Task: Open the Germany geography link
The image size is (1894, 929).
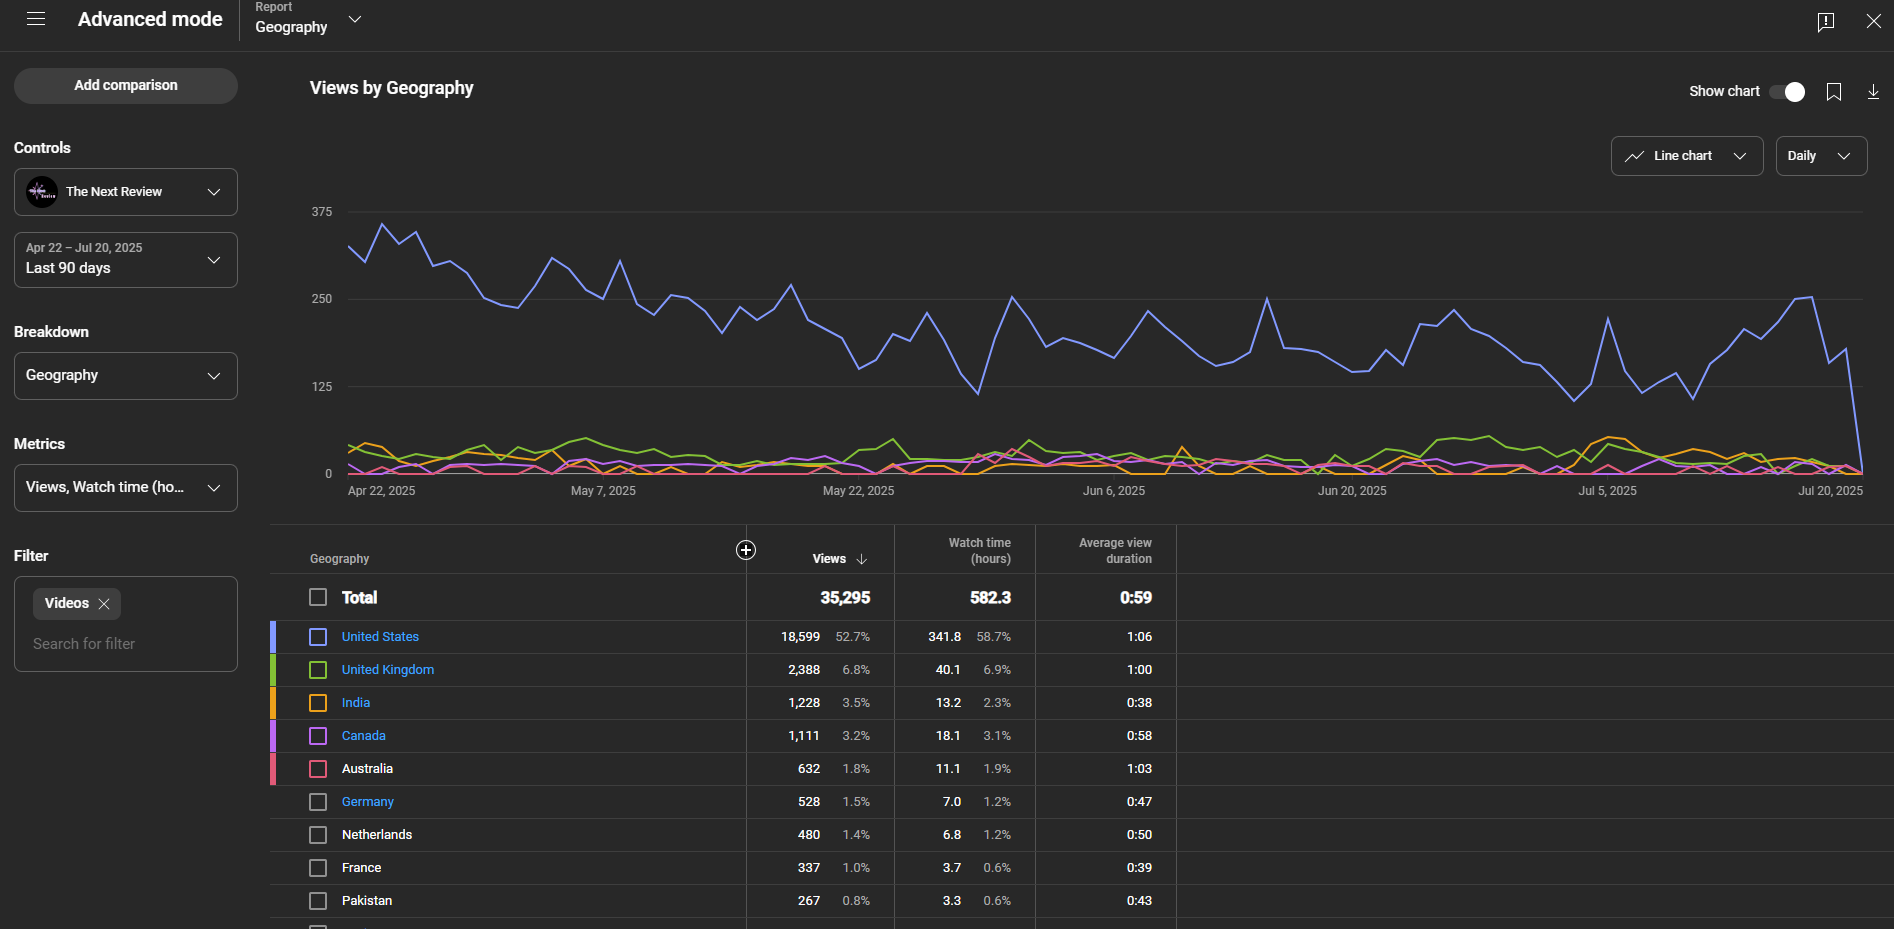Action: point(368,802)
